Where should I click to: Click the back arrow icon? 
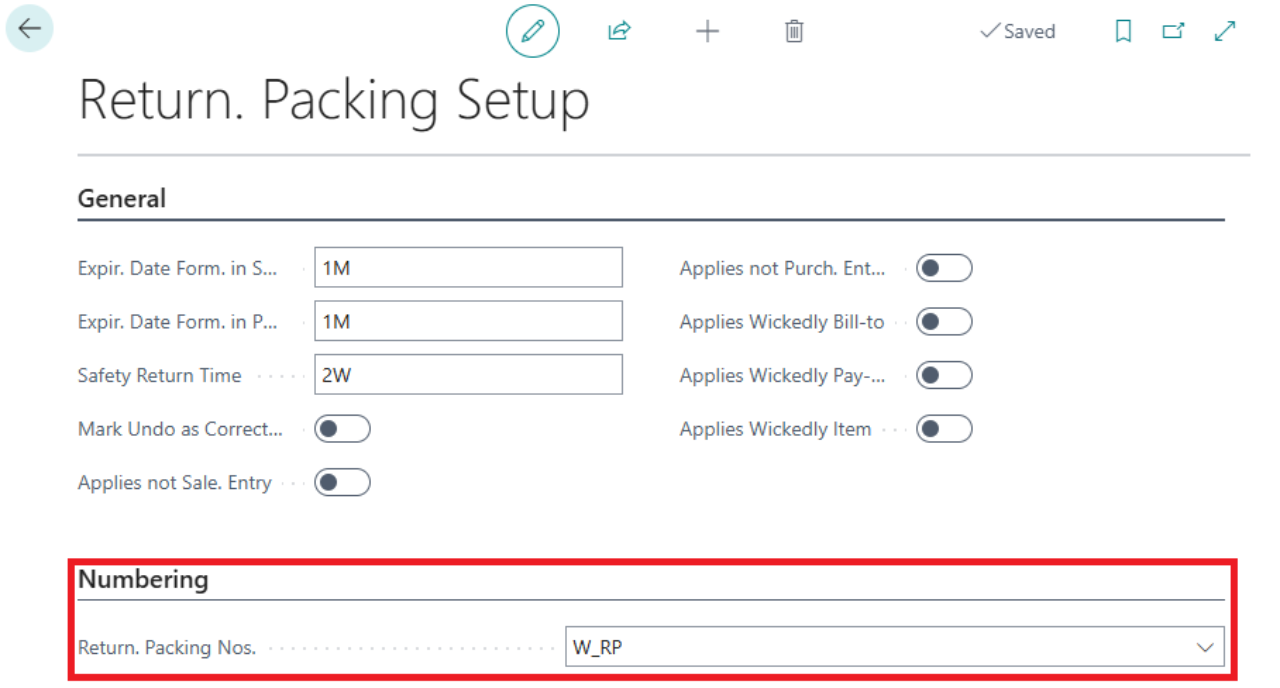click(29, 27)
